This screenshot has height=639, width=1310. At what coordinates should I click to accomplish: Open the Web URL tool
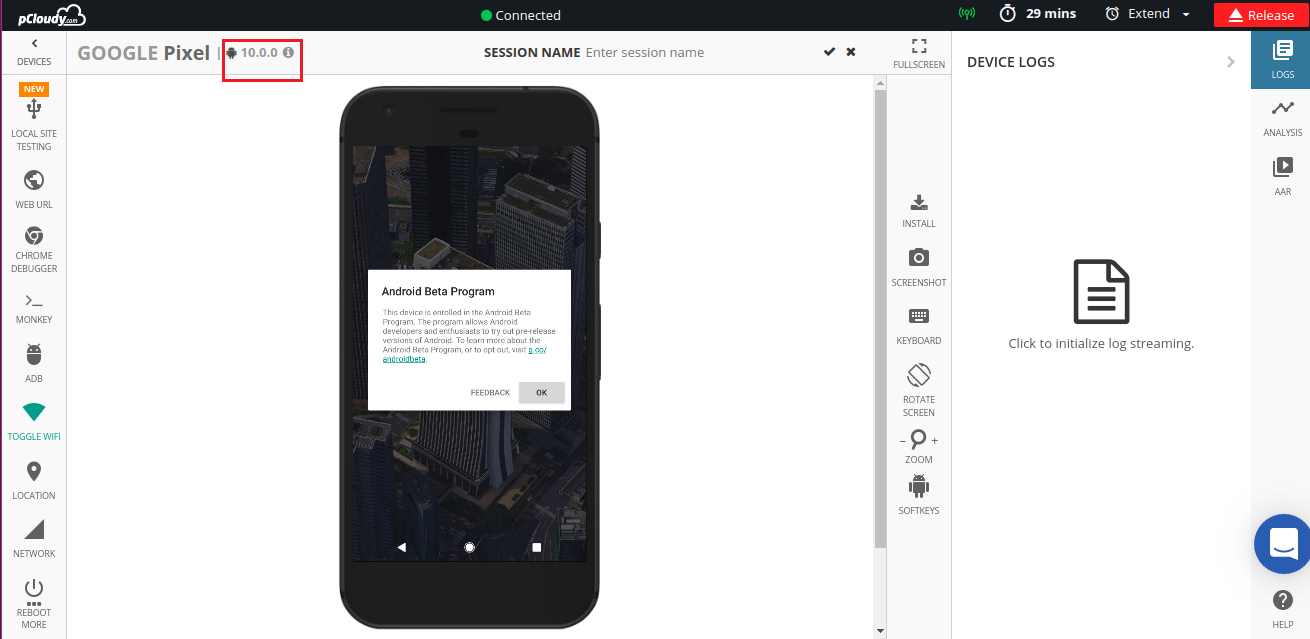[x=34, y=189]
